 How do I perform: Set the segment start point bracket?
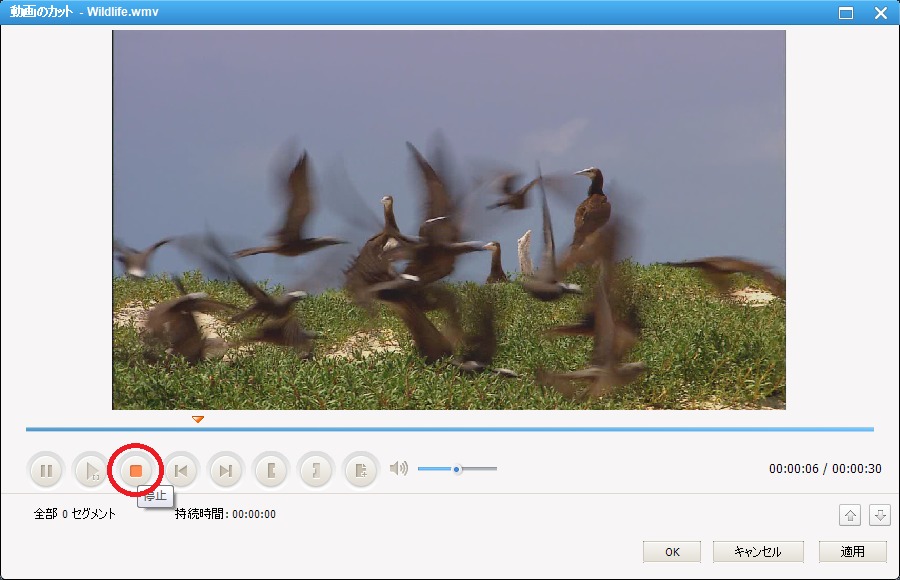point(271,471)
